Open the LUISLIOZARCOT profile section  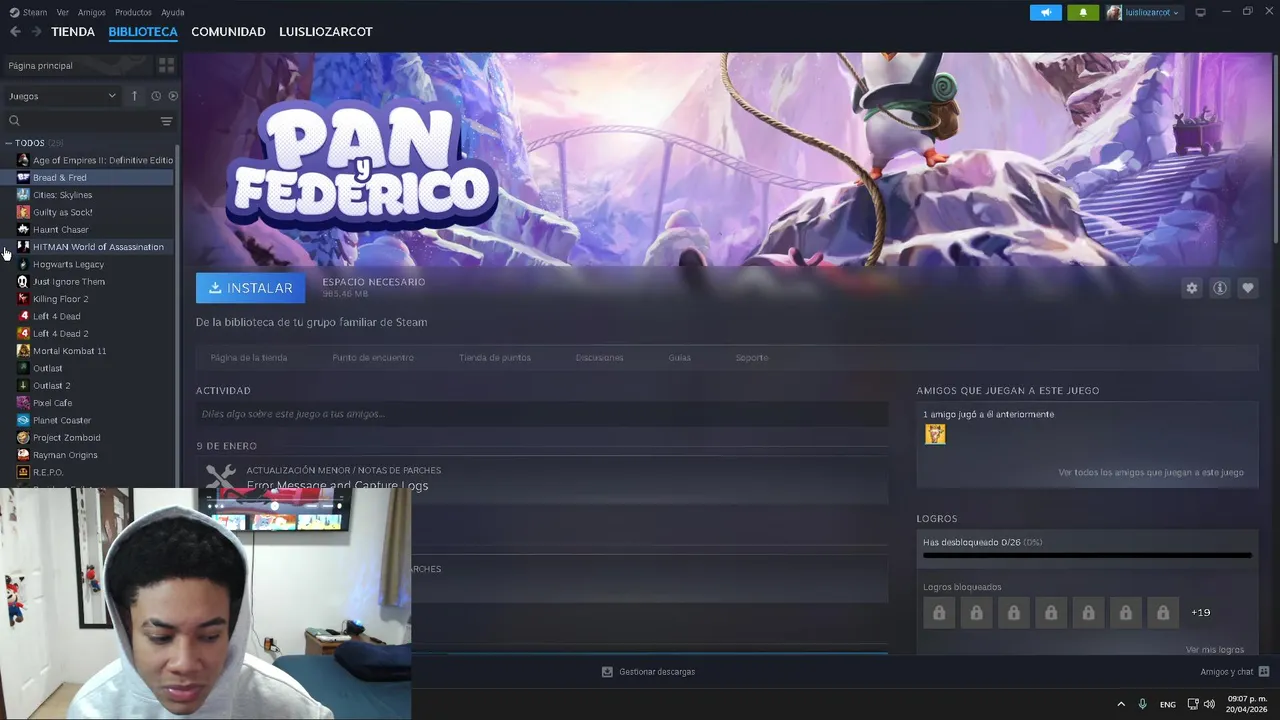point(326,32)
